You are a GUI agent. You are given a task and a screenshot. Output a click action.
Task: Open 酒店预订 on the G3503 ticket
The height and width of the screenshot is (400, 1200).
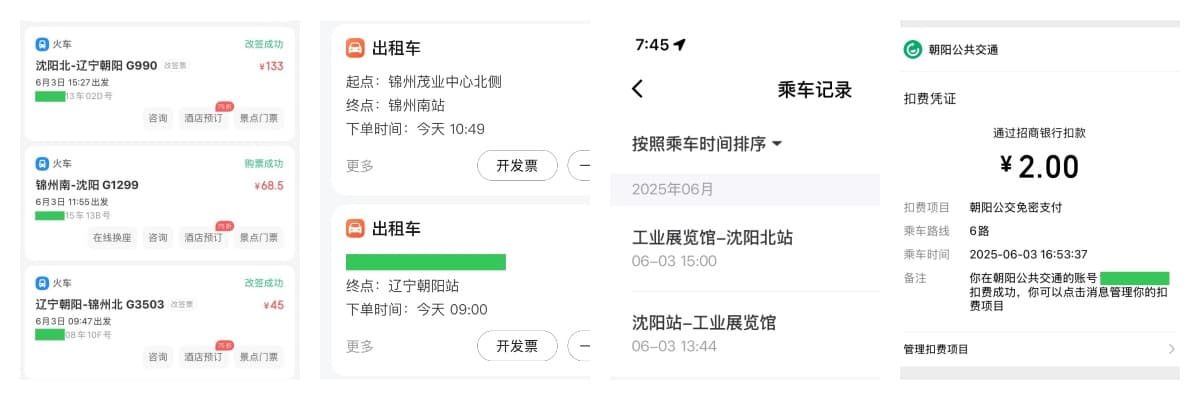click(205, 357)
